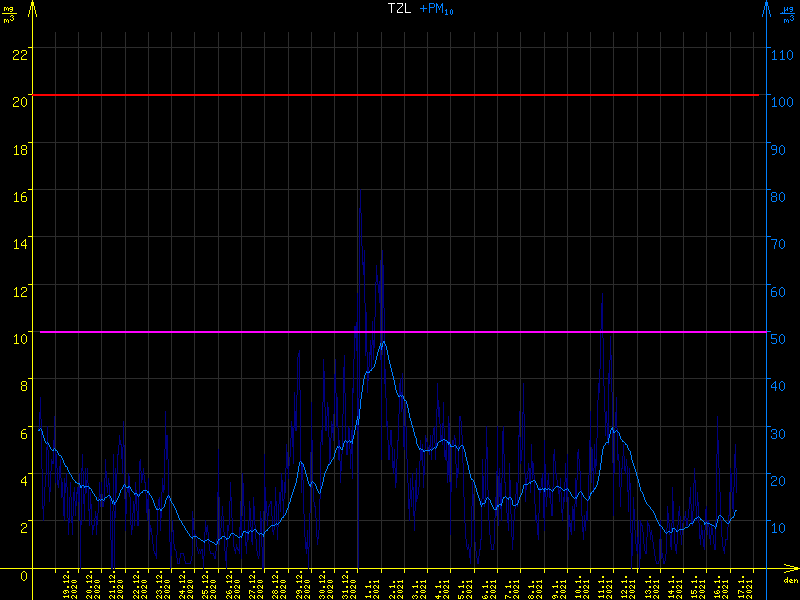Image resolution: width=800 pixels, height=600 pixels.
Task: Select the 17.1.2021 date tick label
Action: pyautogui.click(x=742, y=584)
